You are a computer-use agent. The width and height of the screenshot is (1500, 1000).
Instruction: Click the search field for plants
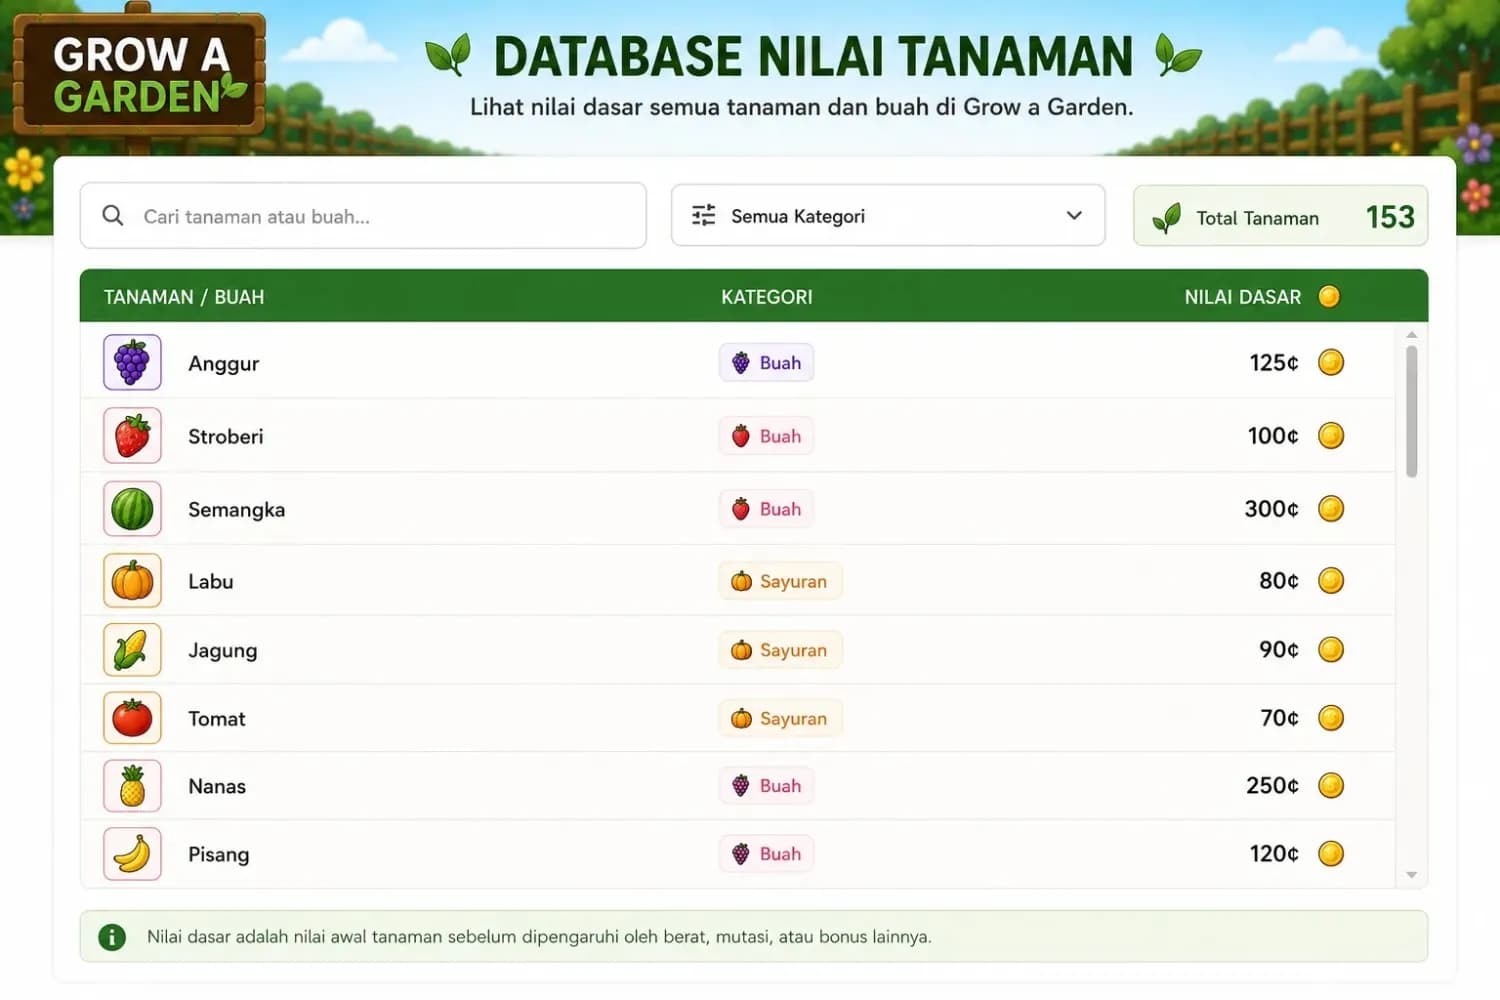[x=363, y=215]
